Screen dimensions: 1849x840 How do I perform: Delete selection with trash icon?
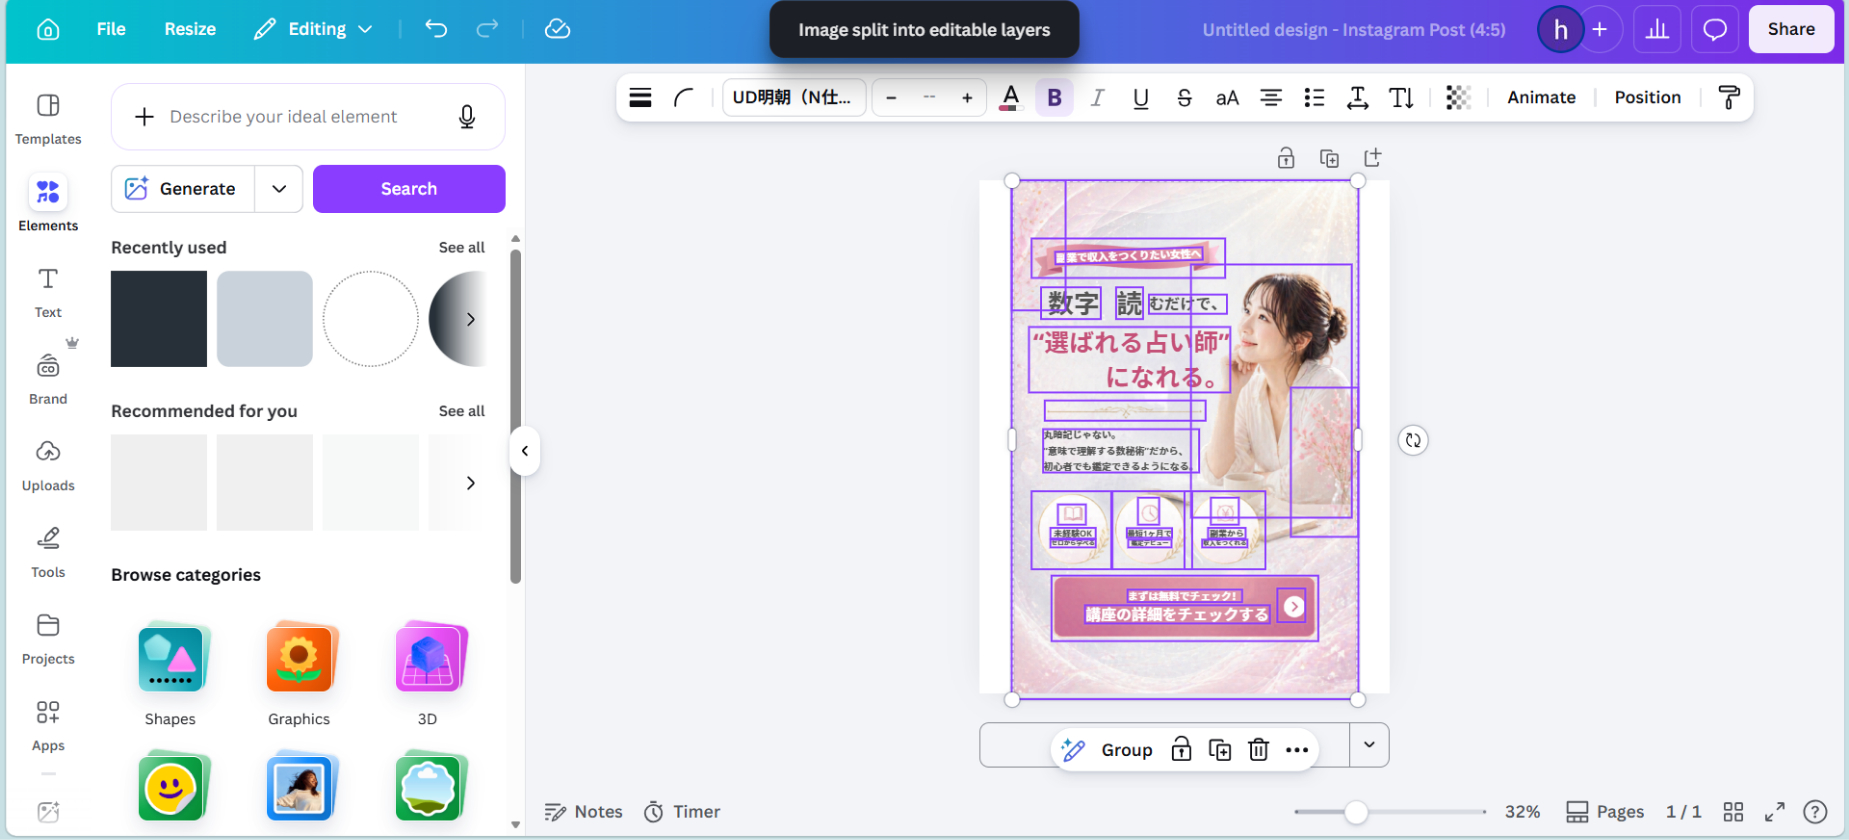(1258, 750)
